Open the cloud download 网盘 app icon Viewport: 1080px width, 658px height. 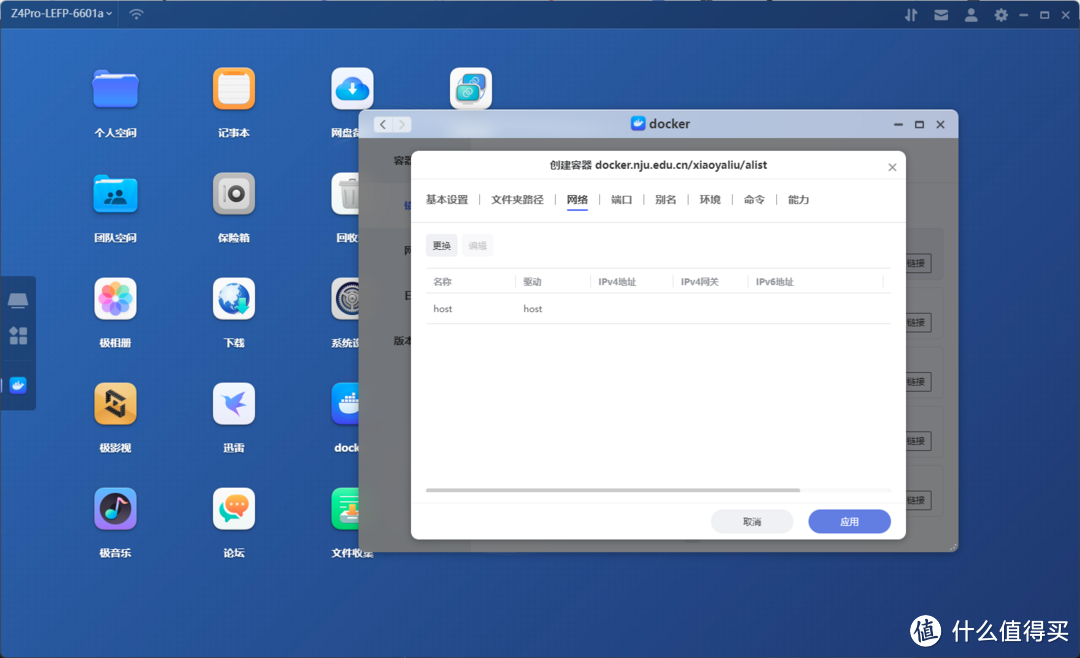[352, 89]
